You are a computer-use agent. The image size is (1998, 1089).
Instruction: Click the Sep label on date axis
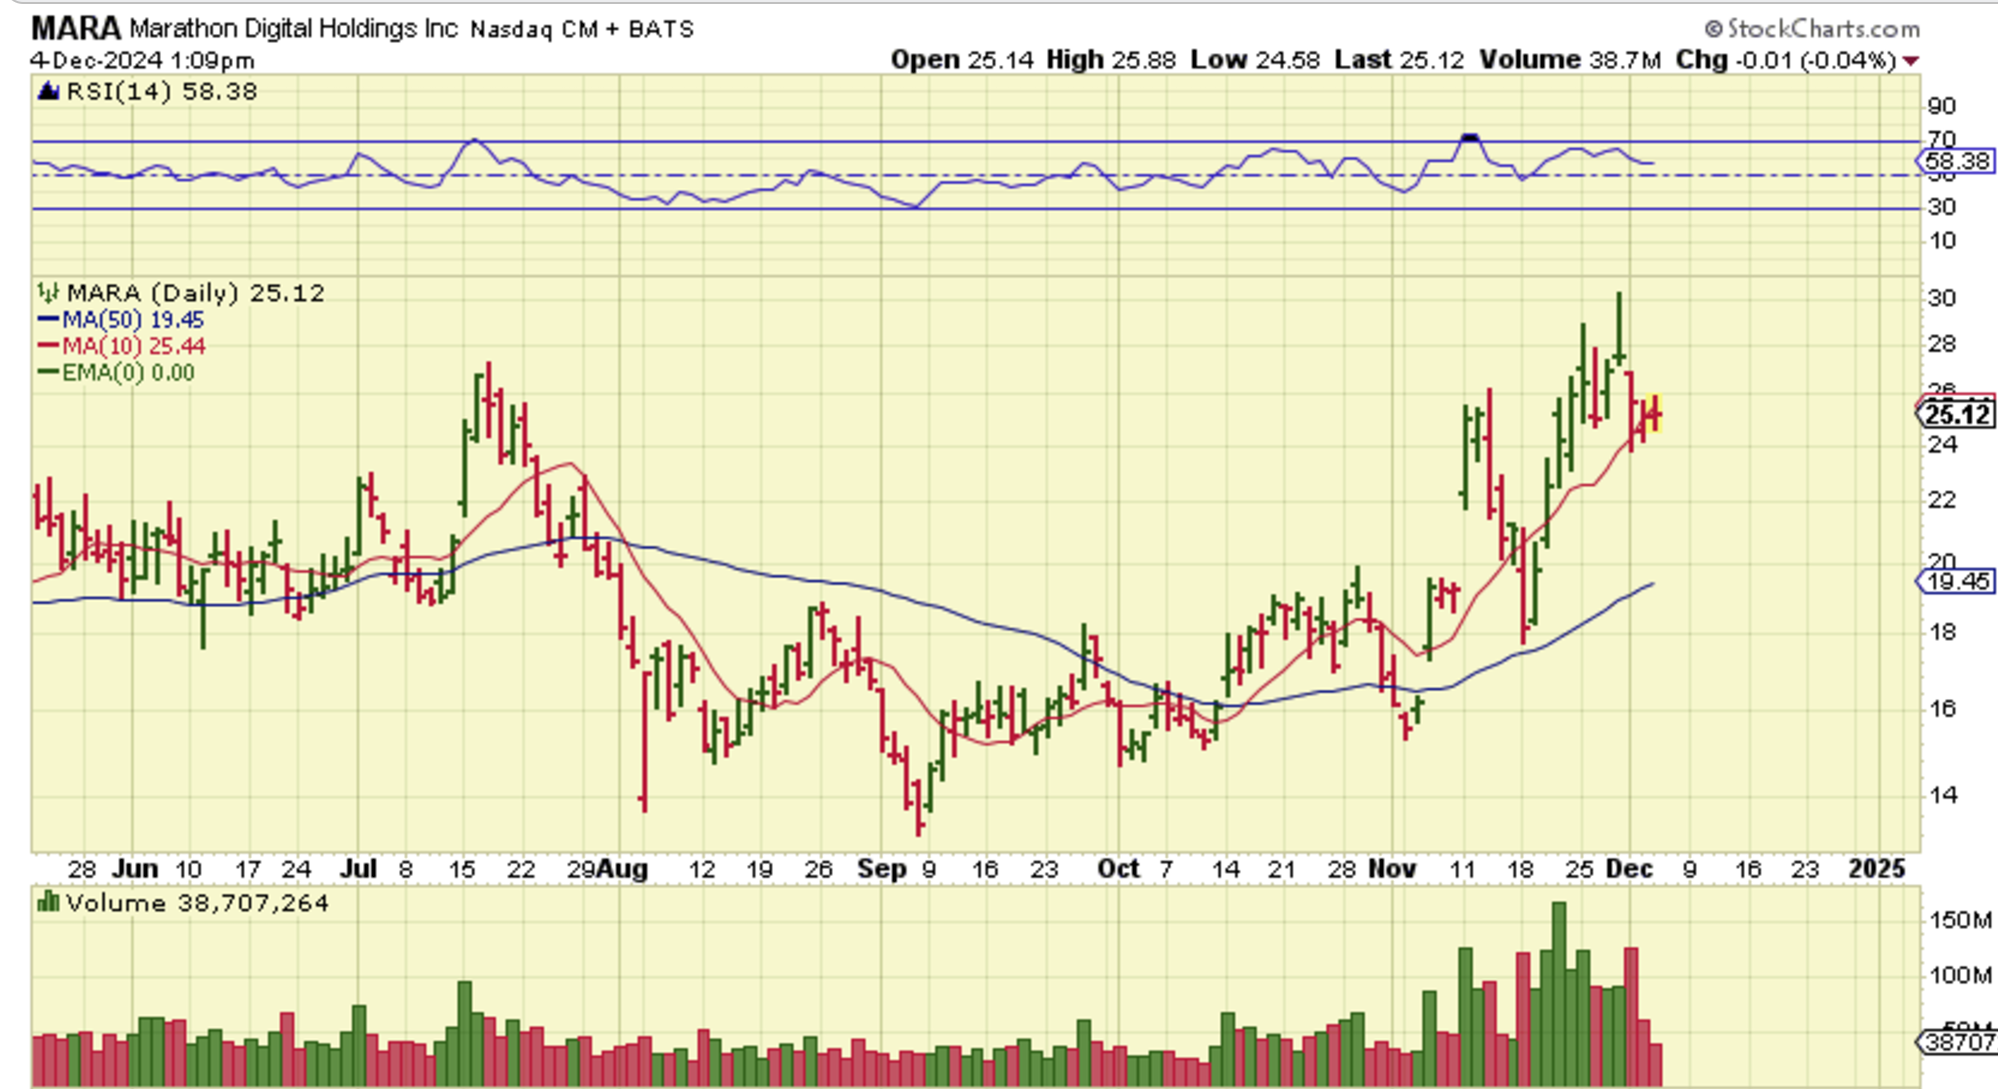click(881, 868)
